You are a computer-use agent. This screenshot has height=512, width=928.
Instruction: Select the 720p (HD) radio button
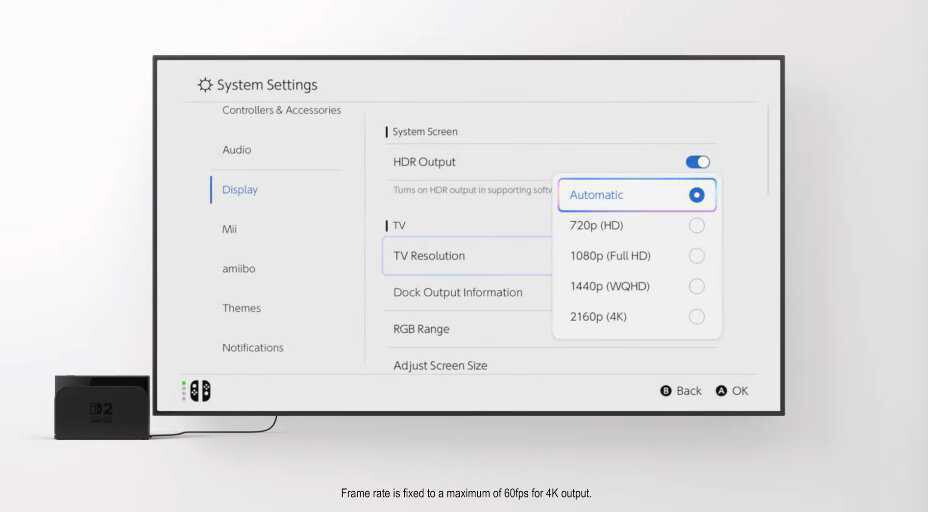point(696,226)
